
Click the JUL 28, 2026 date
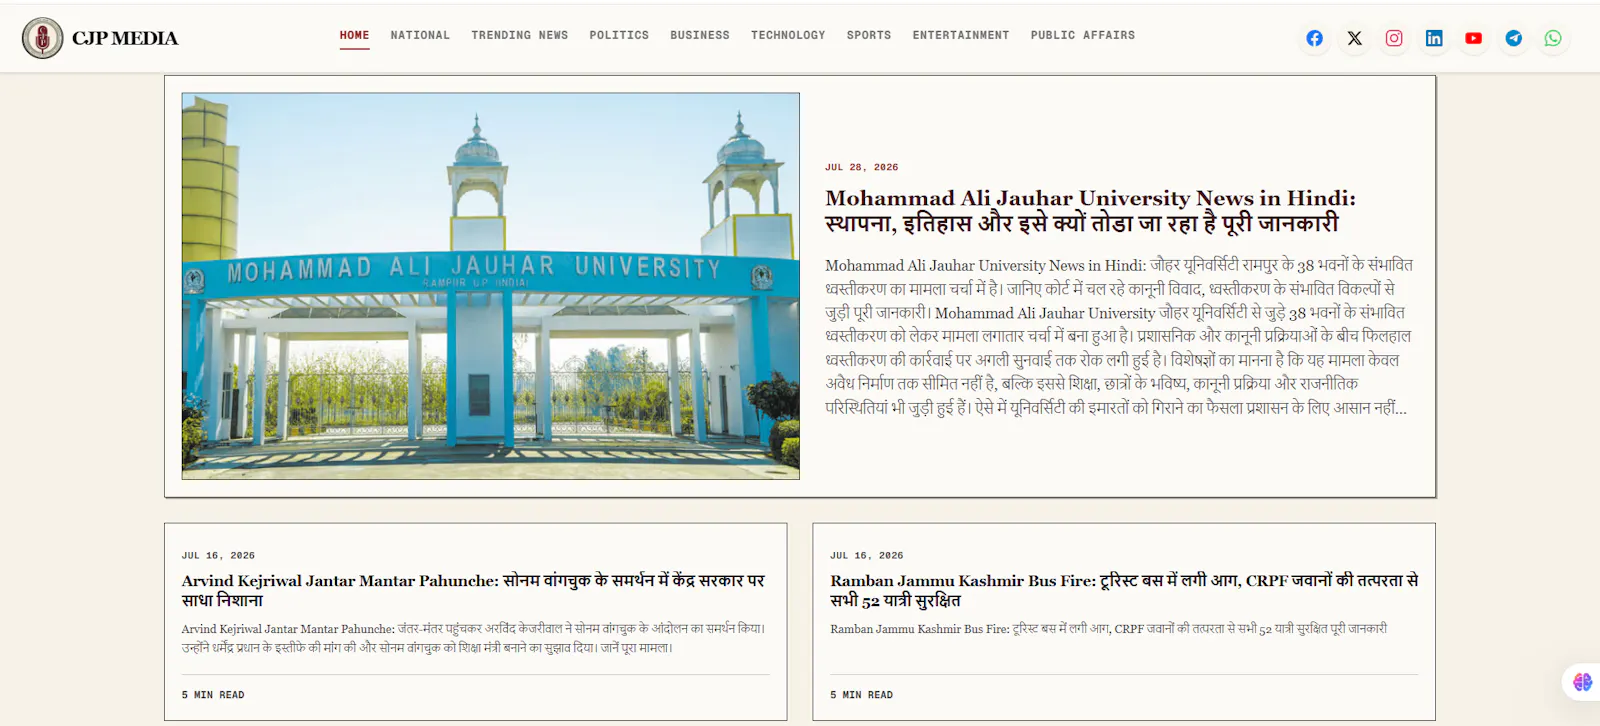point(861,167)
